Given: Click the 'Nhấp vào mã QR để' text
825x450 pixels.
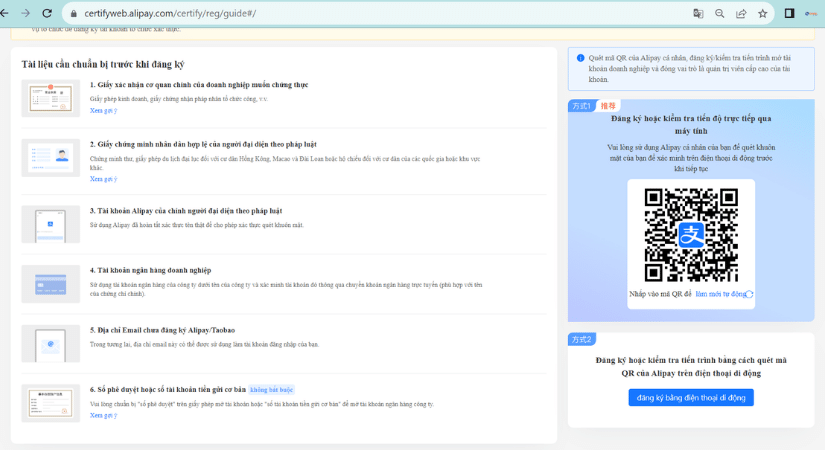Looking at the screenshot, I should pos(660,294).
